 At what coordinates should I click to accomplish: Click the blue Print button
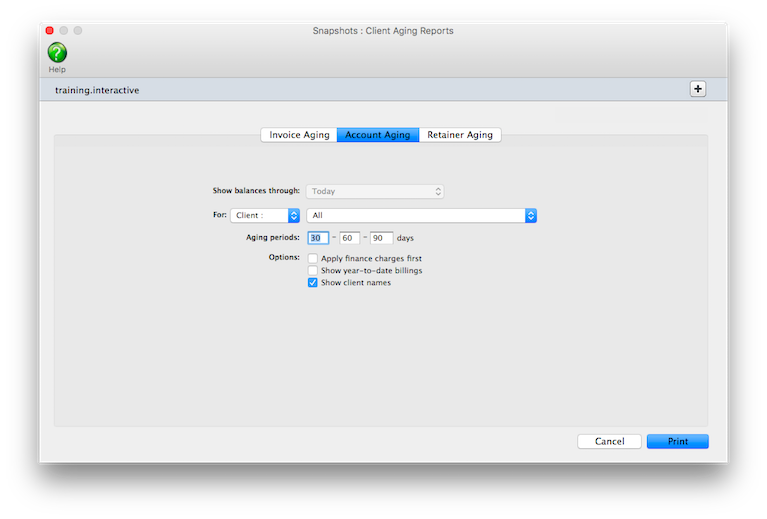677,441
